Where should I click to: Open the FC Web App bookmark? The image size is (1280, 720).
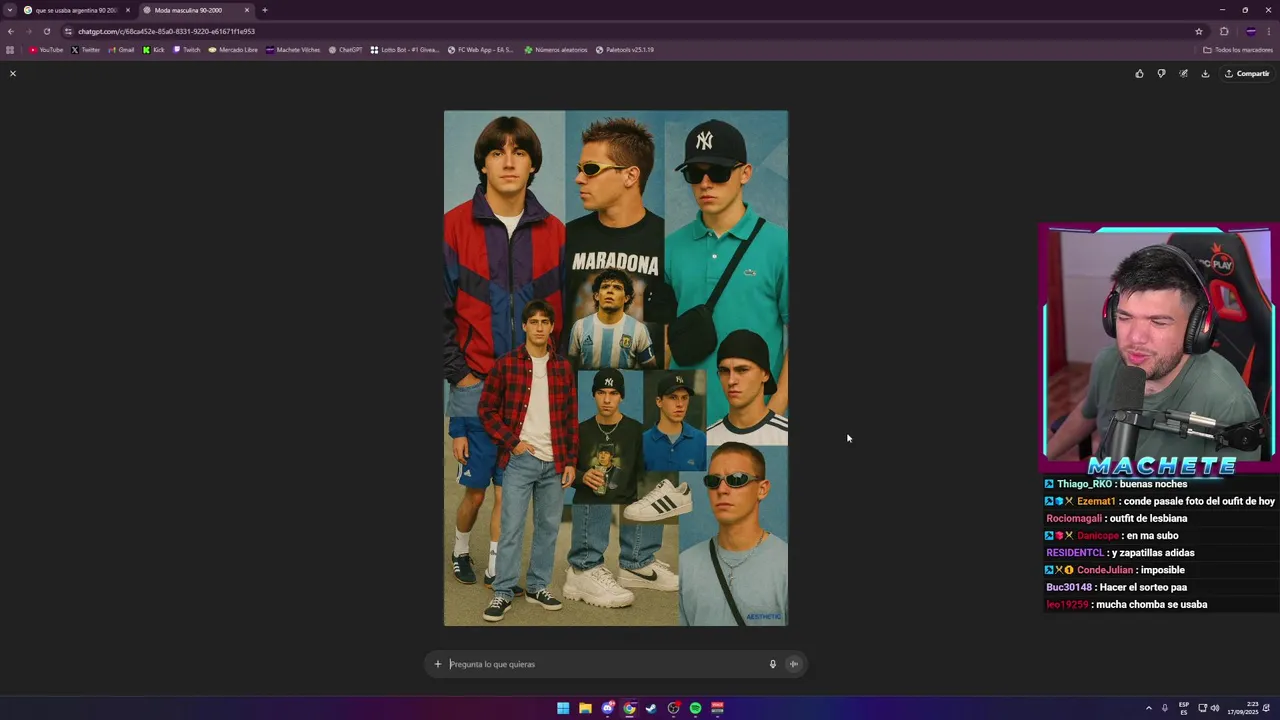click(x=481, y=49)
